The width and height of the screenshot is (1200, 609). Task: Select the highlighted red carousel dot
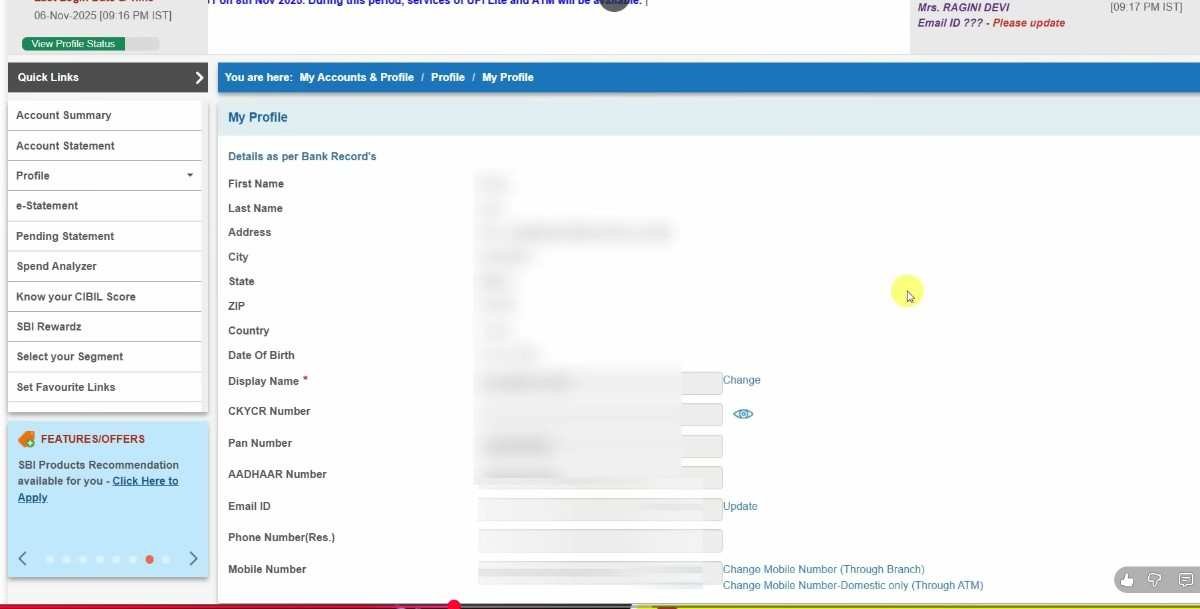tap(149, 560)
